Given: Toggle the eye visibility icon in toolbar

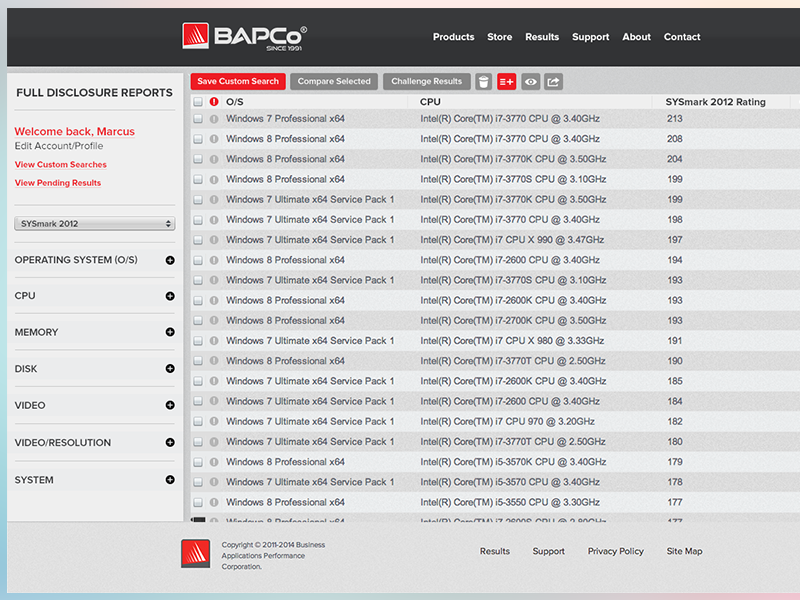Looking at the screenshot, I should pos(531,82).
